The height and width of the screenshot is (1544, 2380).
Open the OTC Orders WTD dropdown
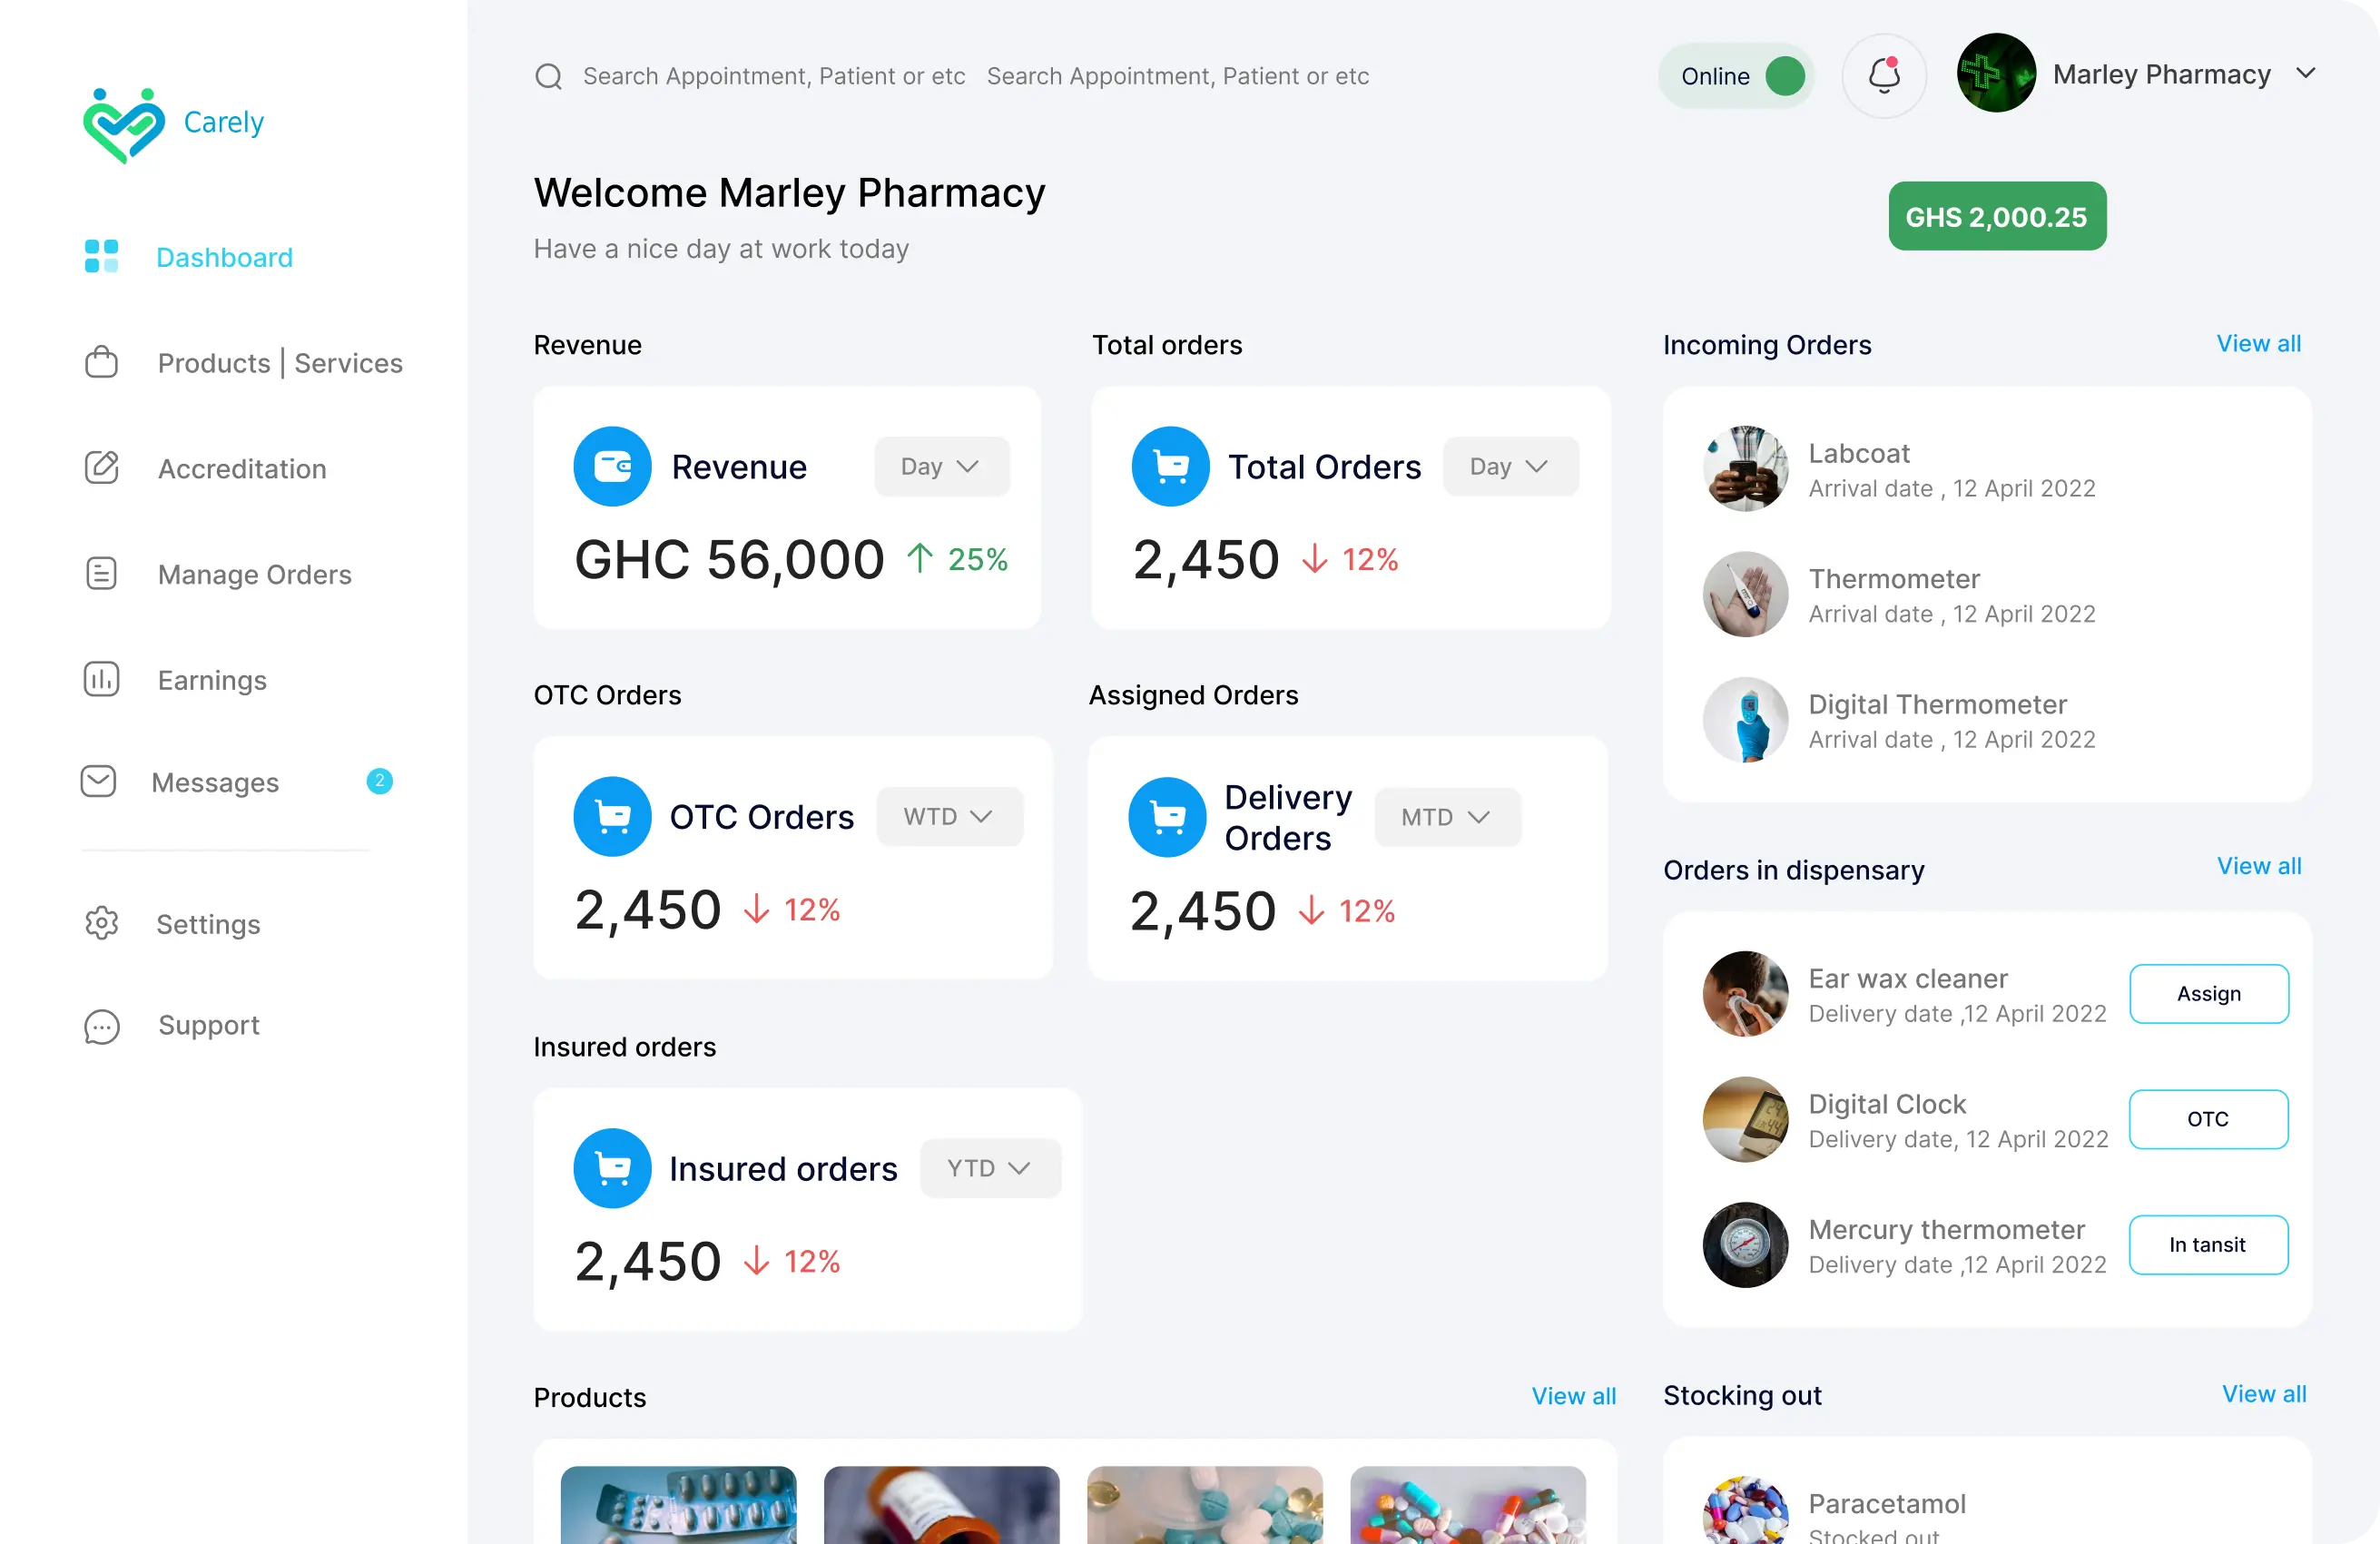click(x=949, y=816)
